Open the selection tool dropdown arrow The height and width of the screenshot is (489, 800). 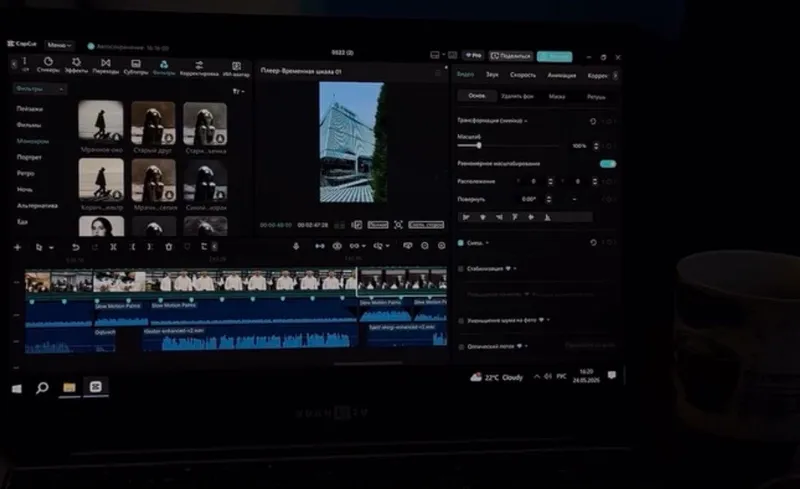(52, 248)
